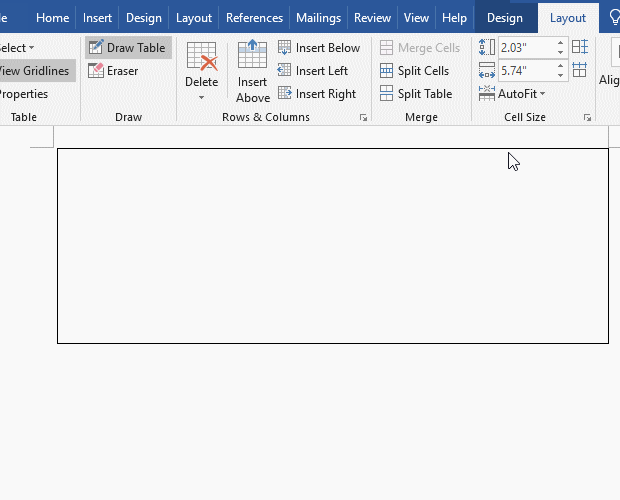Click Insert Below row icon

click(x=285, y=48)
